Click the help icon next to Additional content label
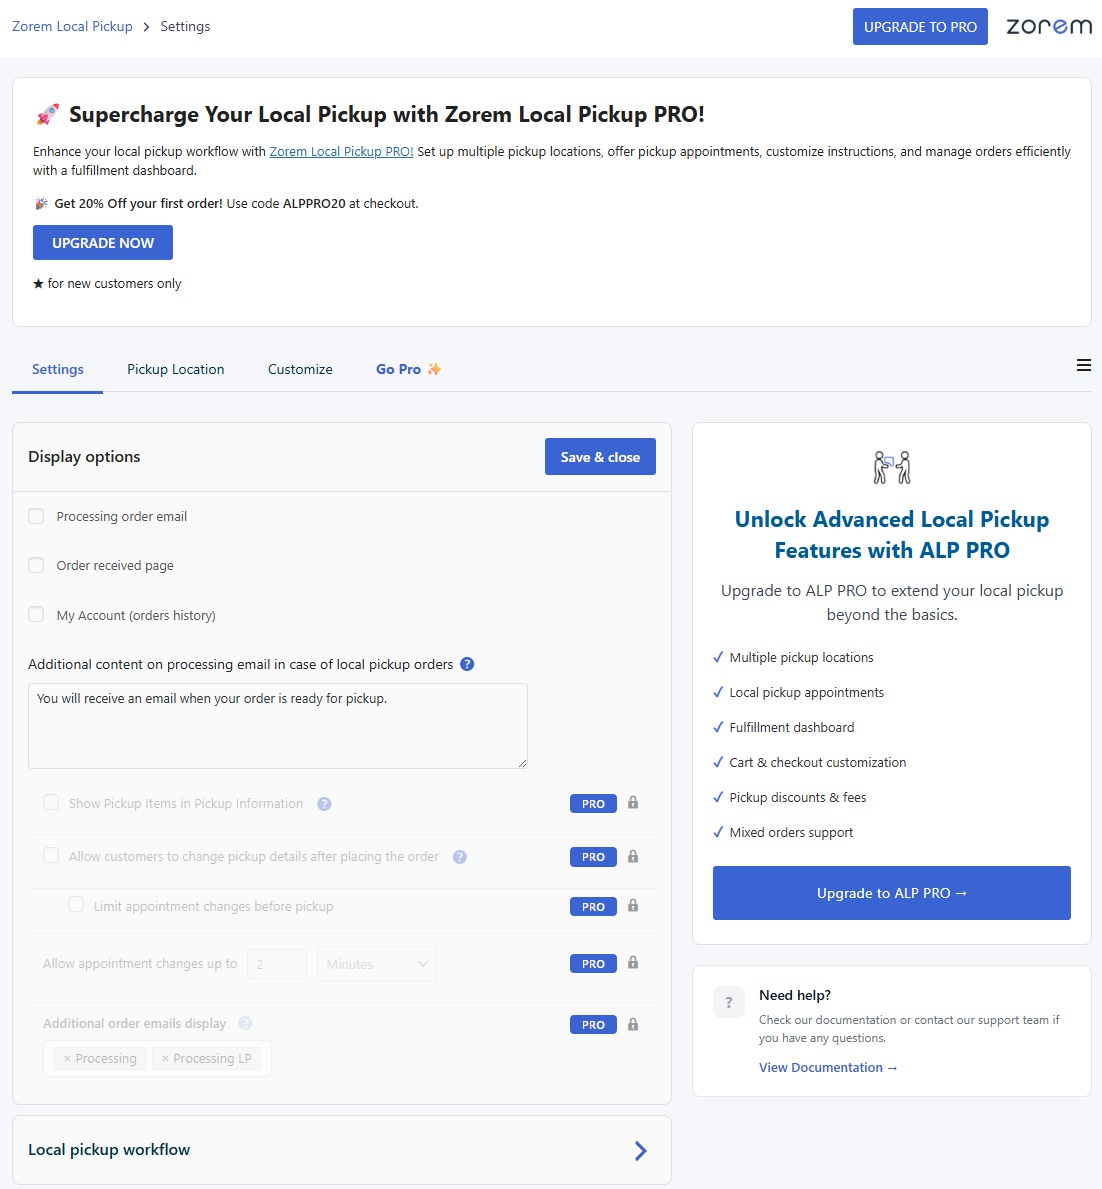Image resolution: width=1102 pixels, height=1189 pixels. 467,664
